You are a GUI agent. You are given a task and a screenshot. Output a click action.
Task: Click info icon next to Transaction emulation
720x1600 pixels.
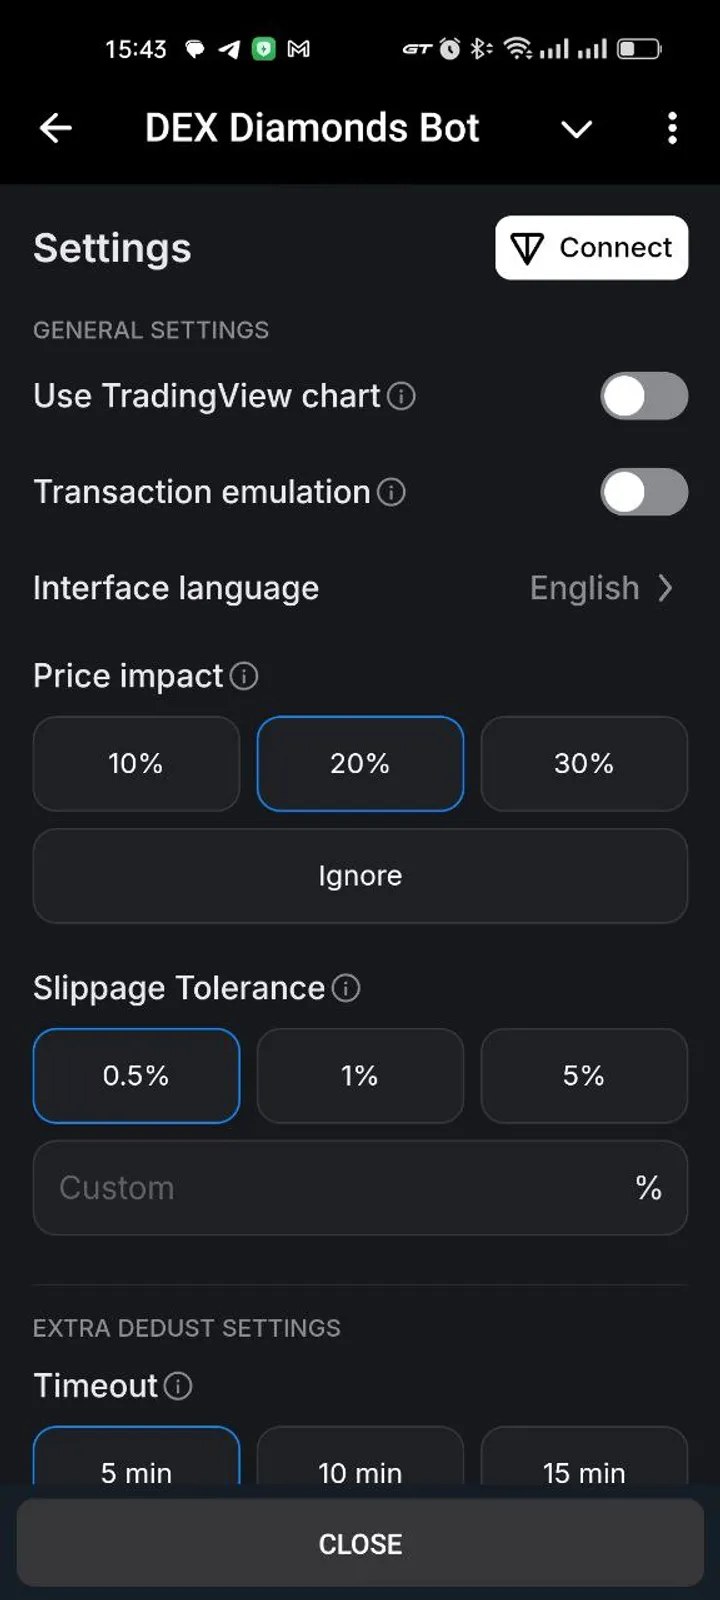392,492
